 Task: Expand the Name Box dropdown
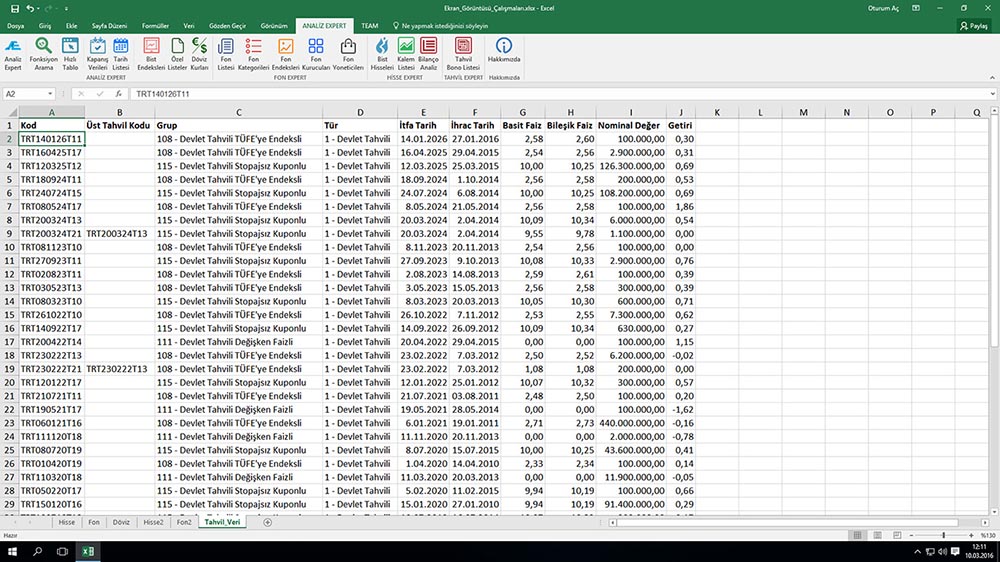50,94
